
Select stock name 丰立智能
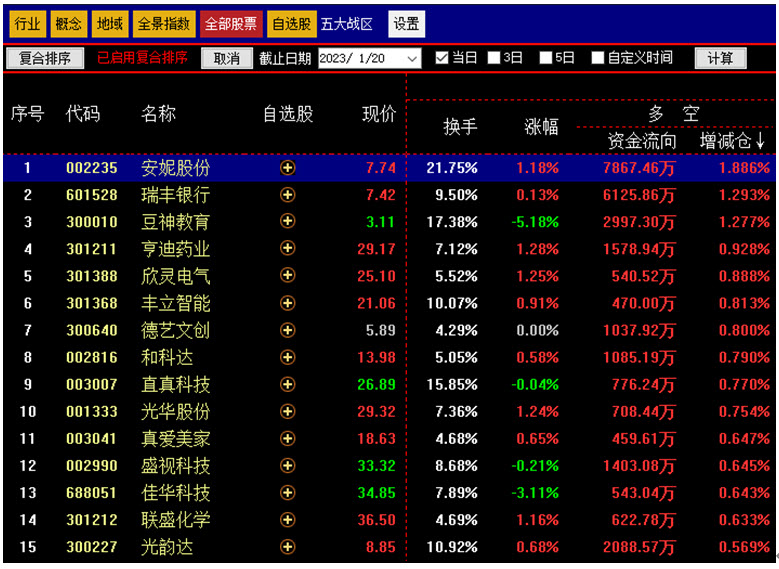pyautogui.click(x=176, y=303)
